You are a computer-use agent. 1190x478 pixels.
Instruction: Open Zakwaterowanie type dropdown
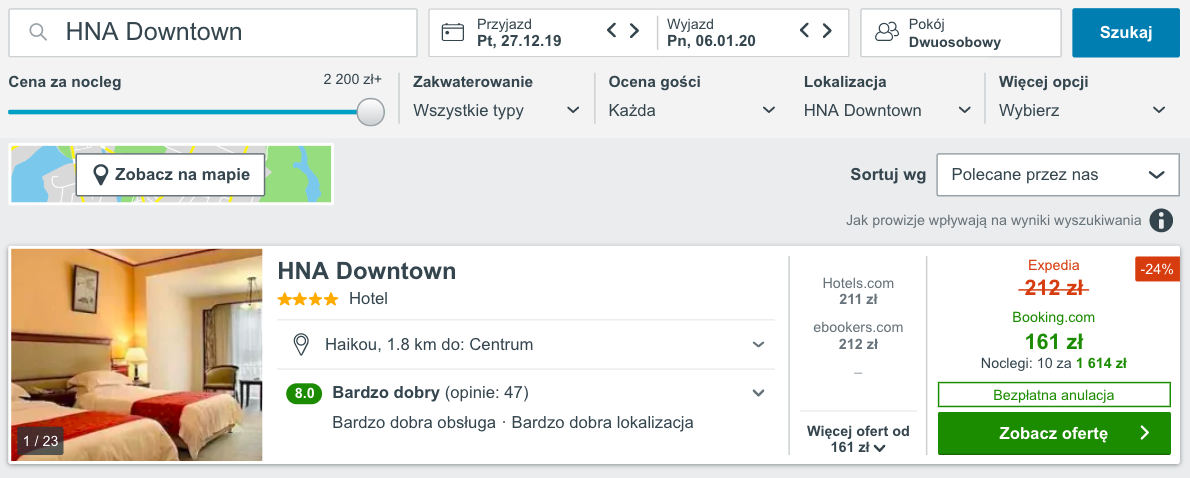496,110
